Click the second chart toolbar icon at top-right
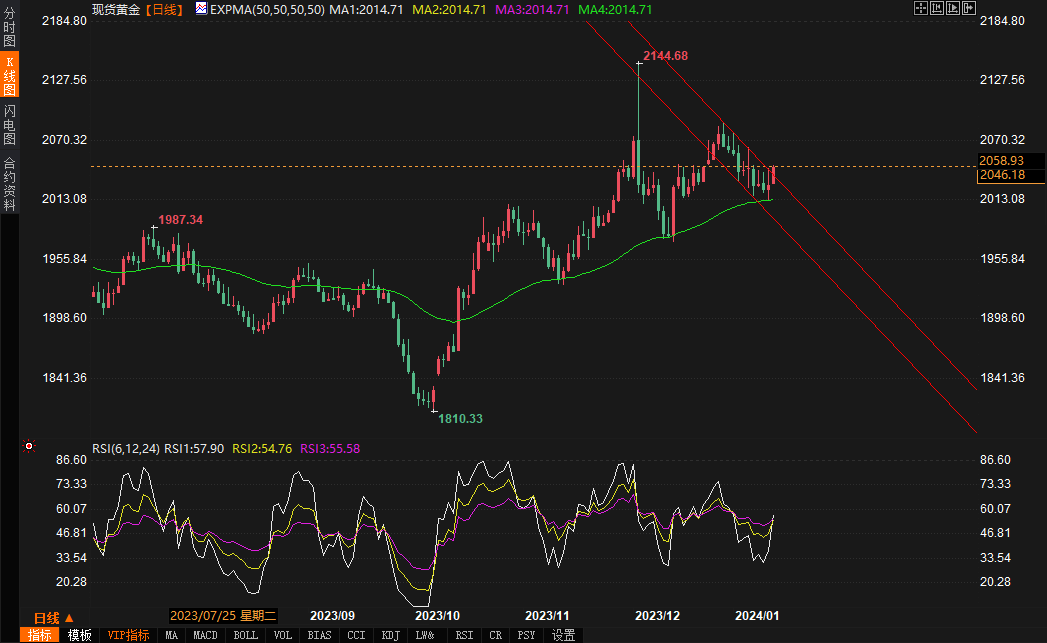The width and height of the screenshot is (1047, 643). click(937, 8)
